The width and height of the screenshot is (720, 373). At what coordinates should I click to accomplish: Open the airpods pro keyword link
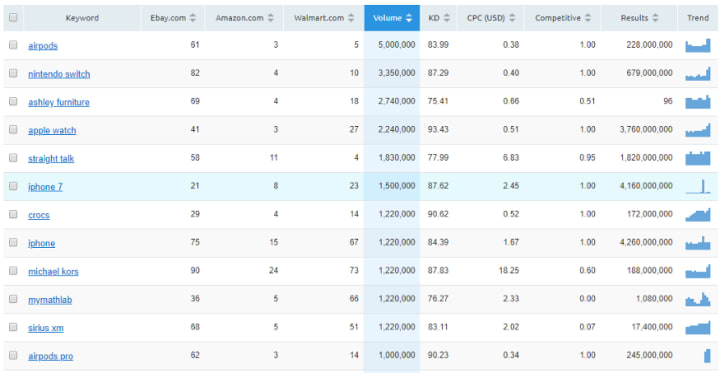click(x=51, y=356)
